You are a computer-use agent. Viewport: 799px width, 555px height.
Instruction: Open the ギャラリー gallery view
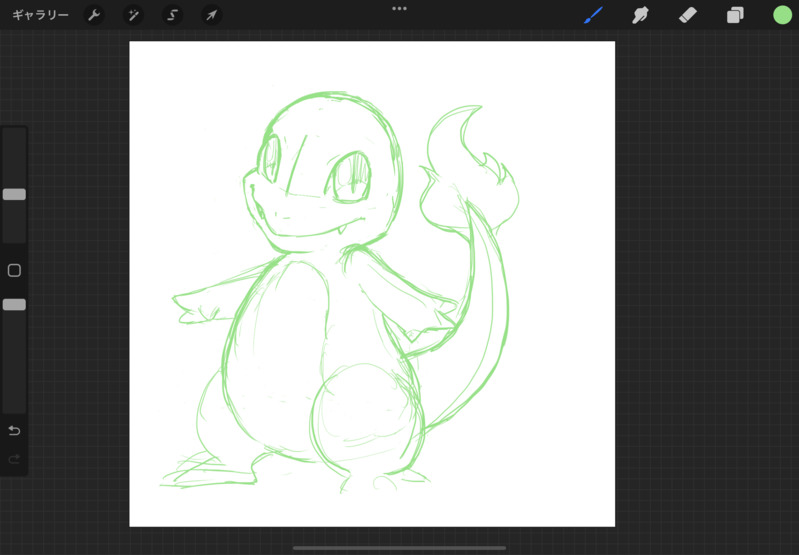tap(40, 15)
